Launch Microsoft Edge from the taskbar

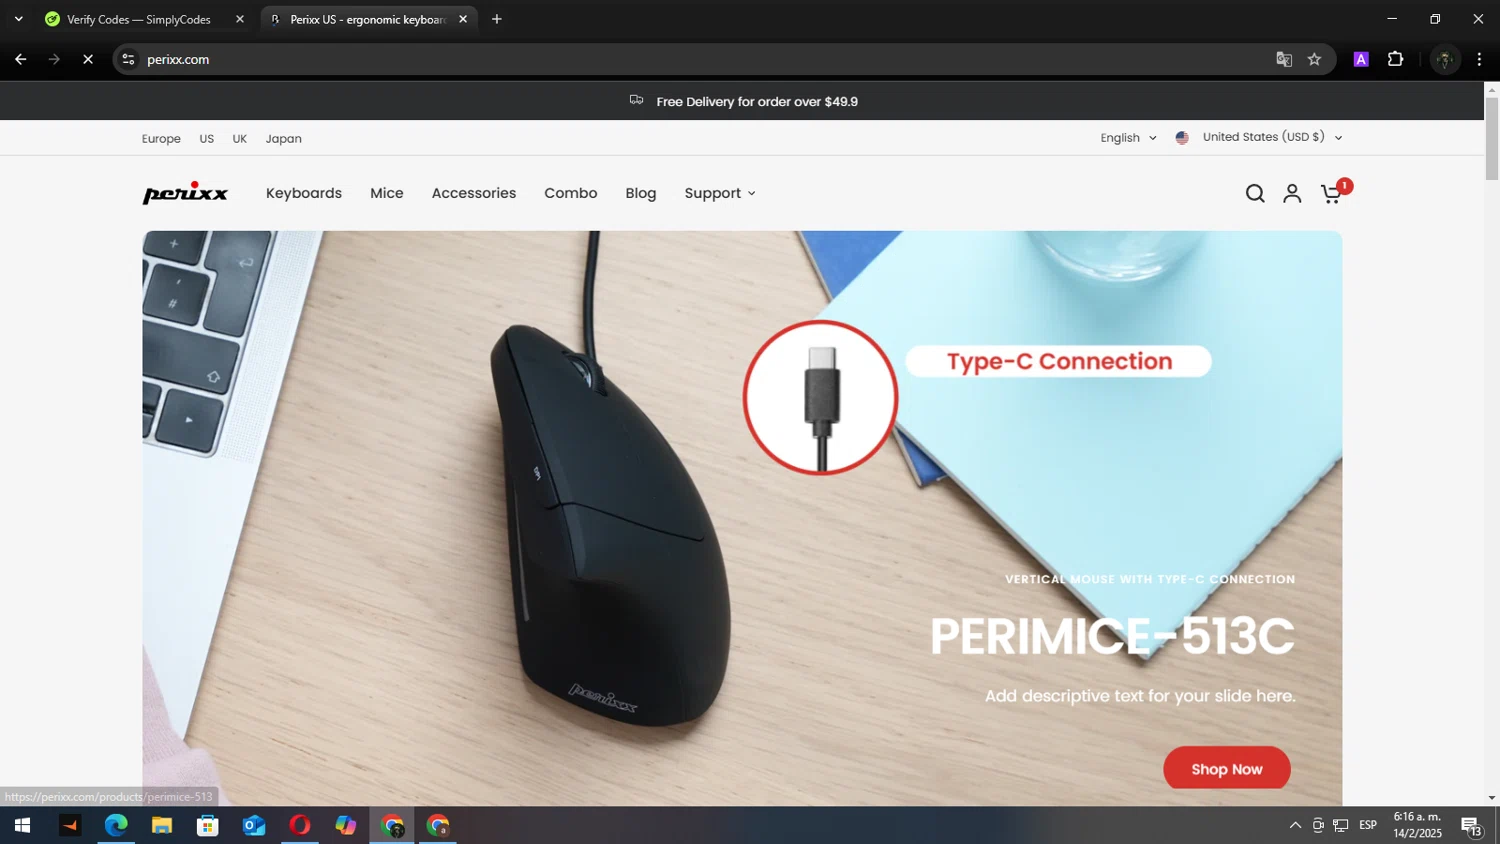(116, 825)
